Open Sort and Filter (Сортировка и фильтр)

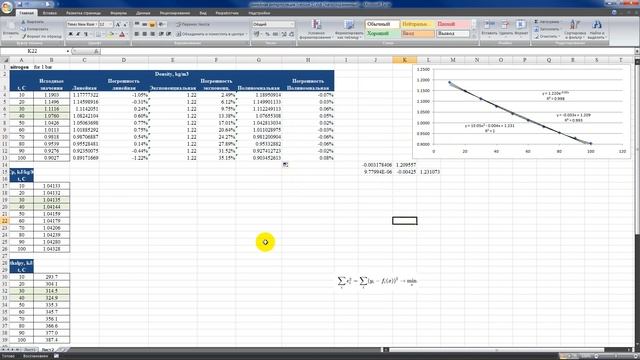(x=575, y=29)
